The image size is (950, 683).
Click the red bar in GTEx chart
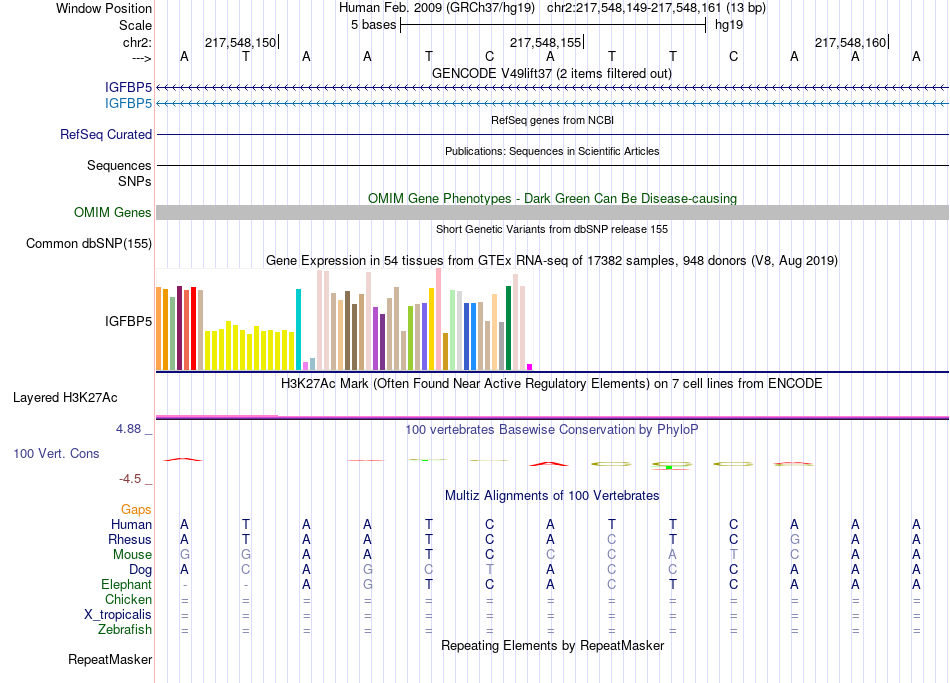point(193,328)
